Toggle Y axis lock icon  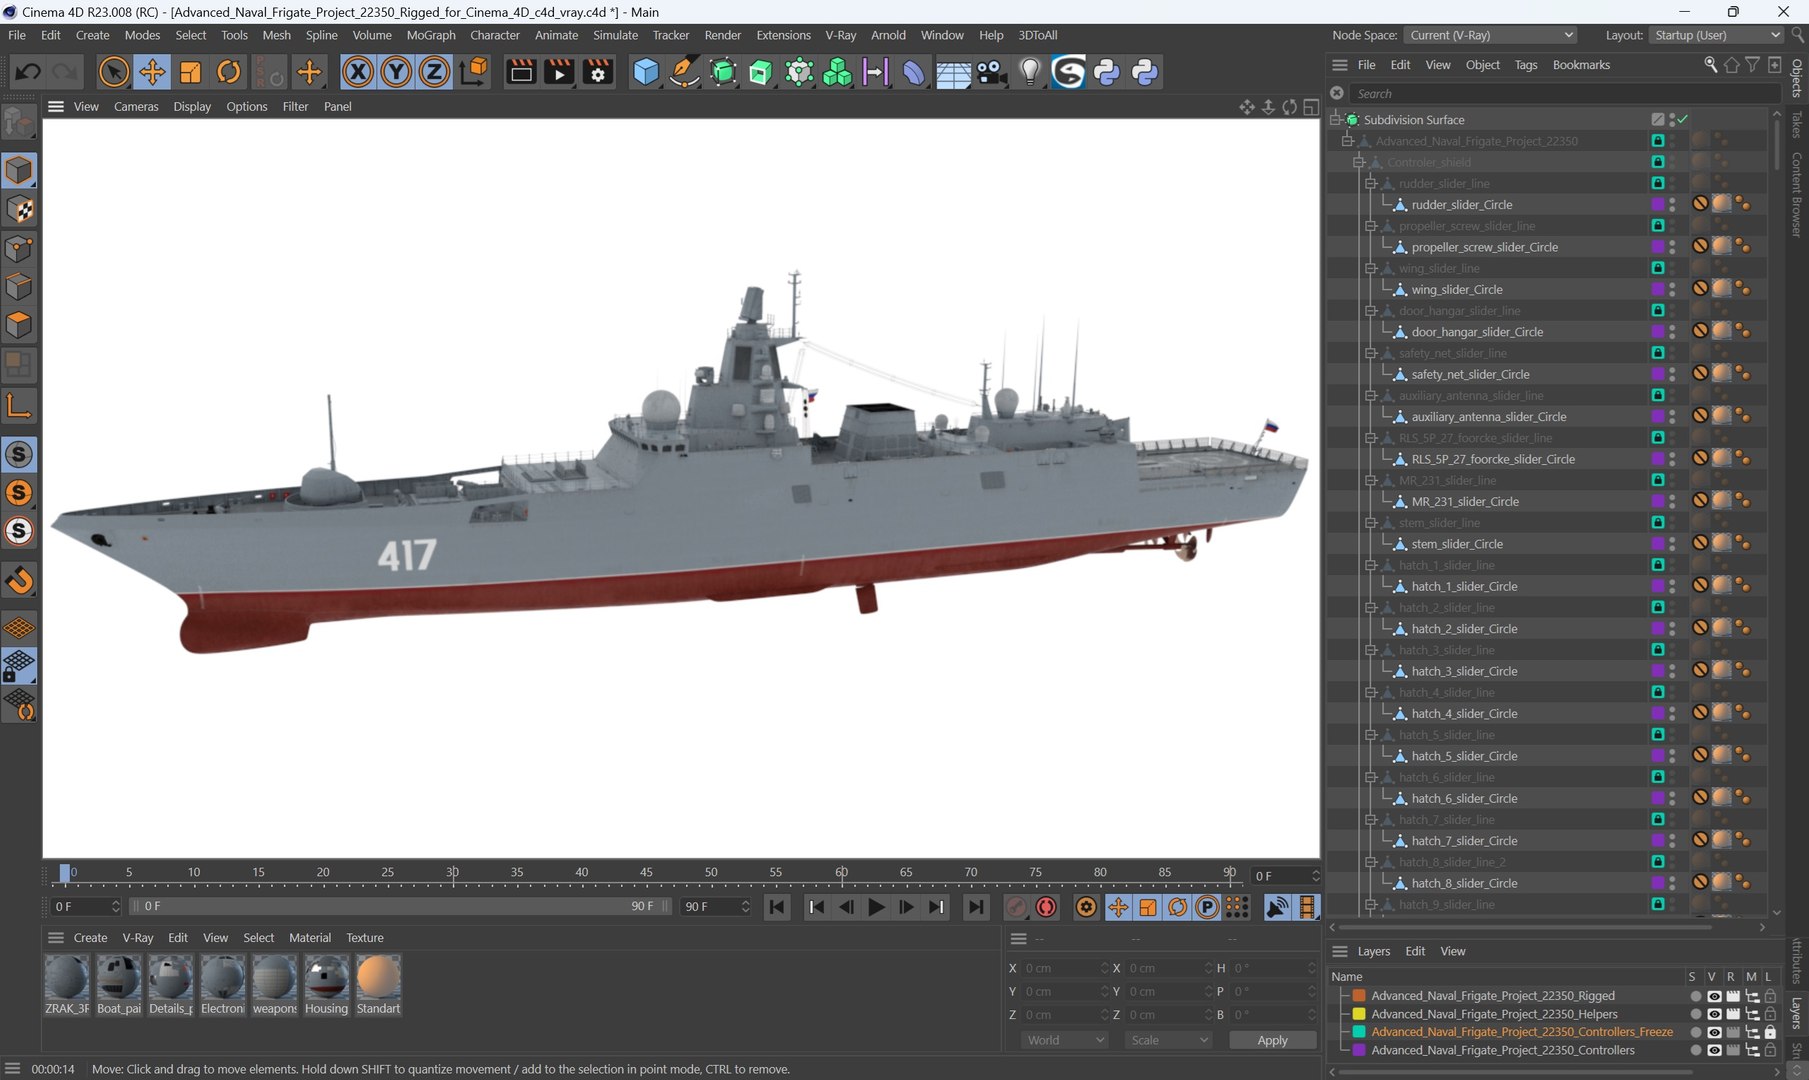(396, 72)
